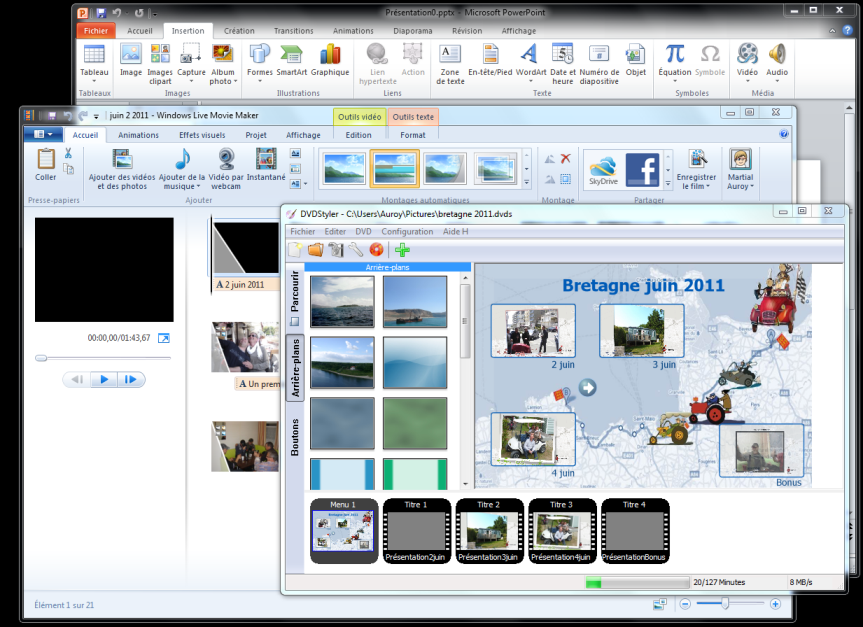This screenshot has height=627, width=863.
Task: Burn the DVD using DVDStyler disc icon
Action: [376, 250]
